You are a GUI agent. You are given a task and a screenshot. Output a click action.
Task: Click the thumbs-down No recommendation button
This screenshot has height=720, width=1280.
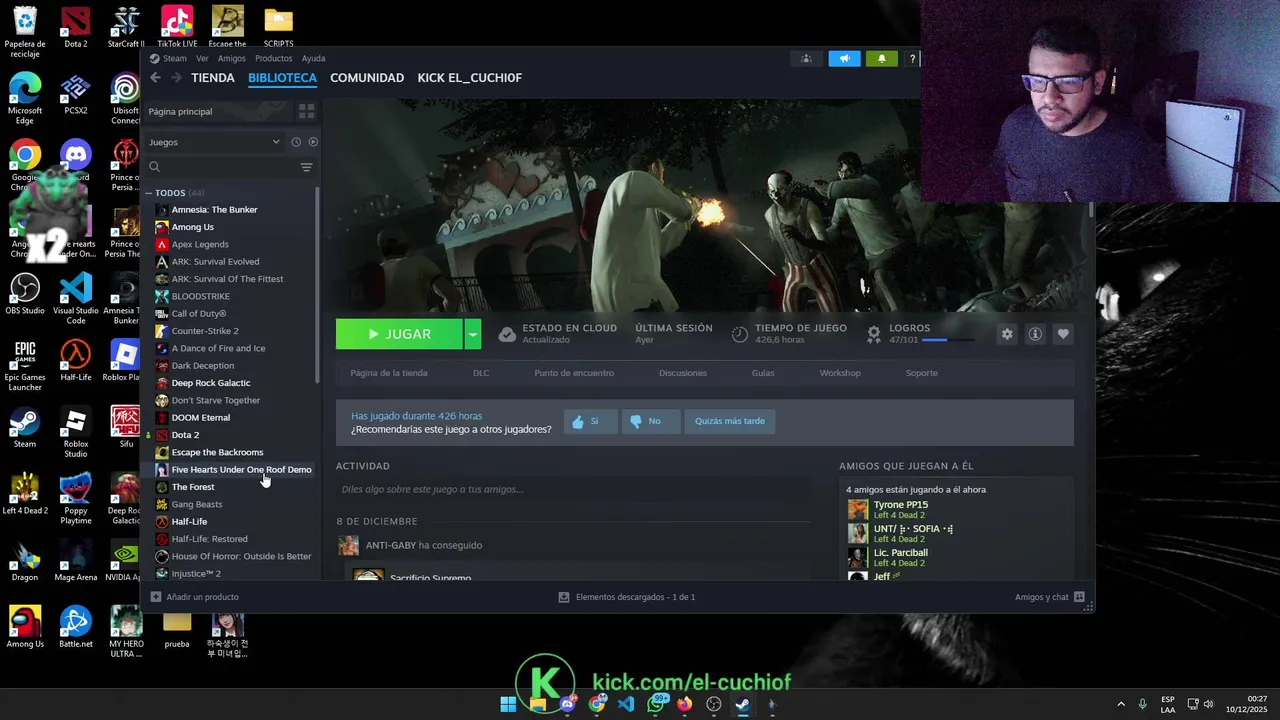pos(649,421)
